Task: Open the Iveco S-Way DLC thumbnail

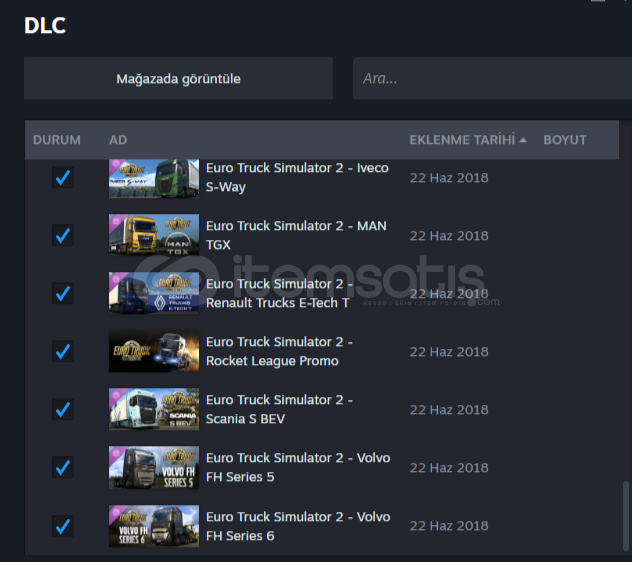Action: pyautogui.click(x=154, y=178)
